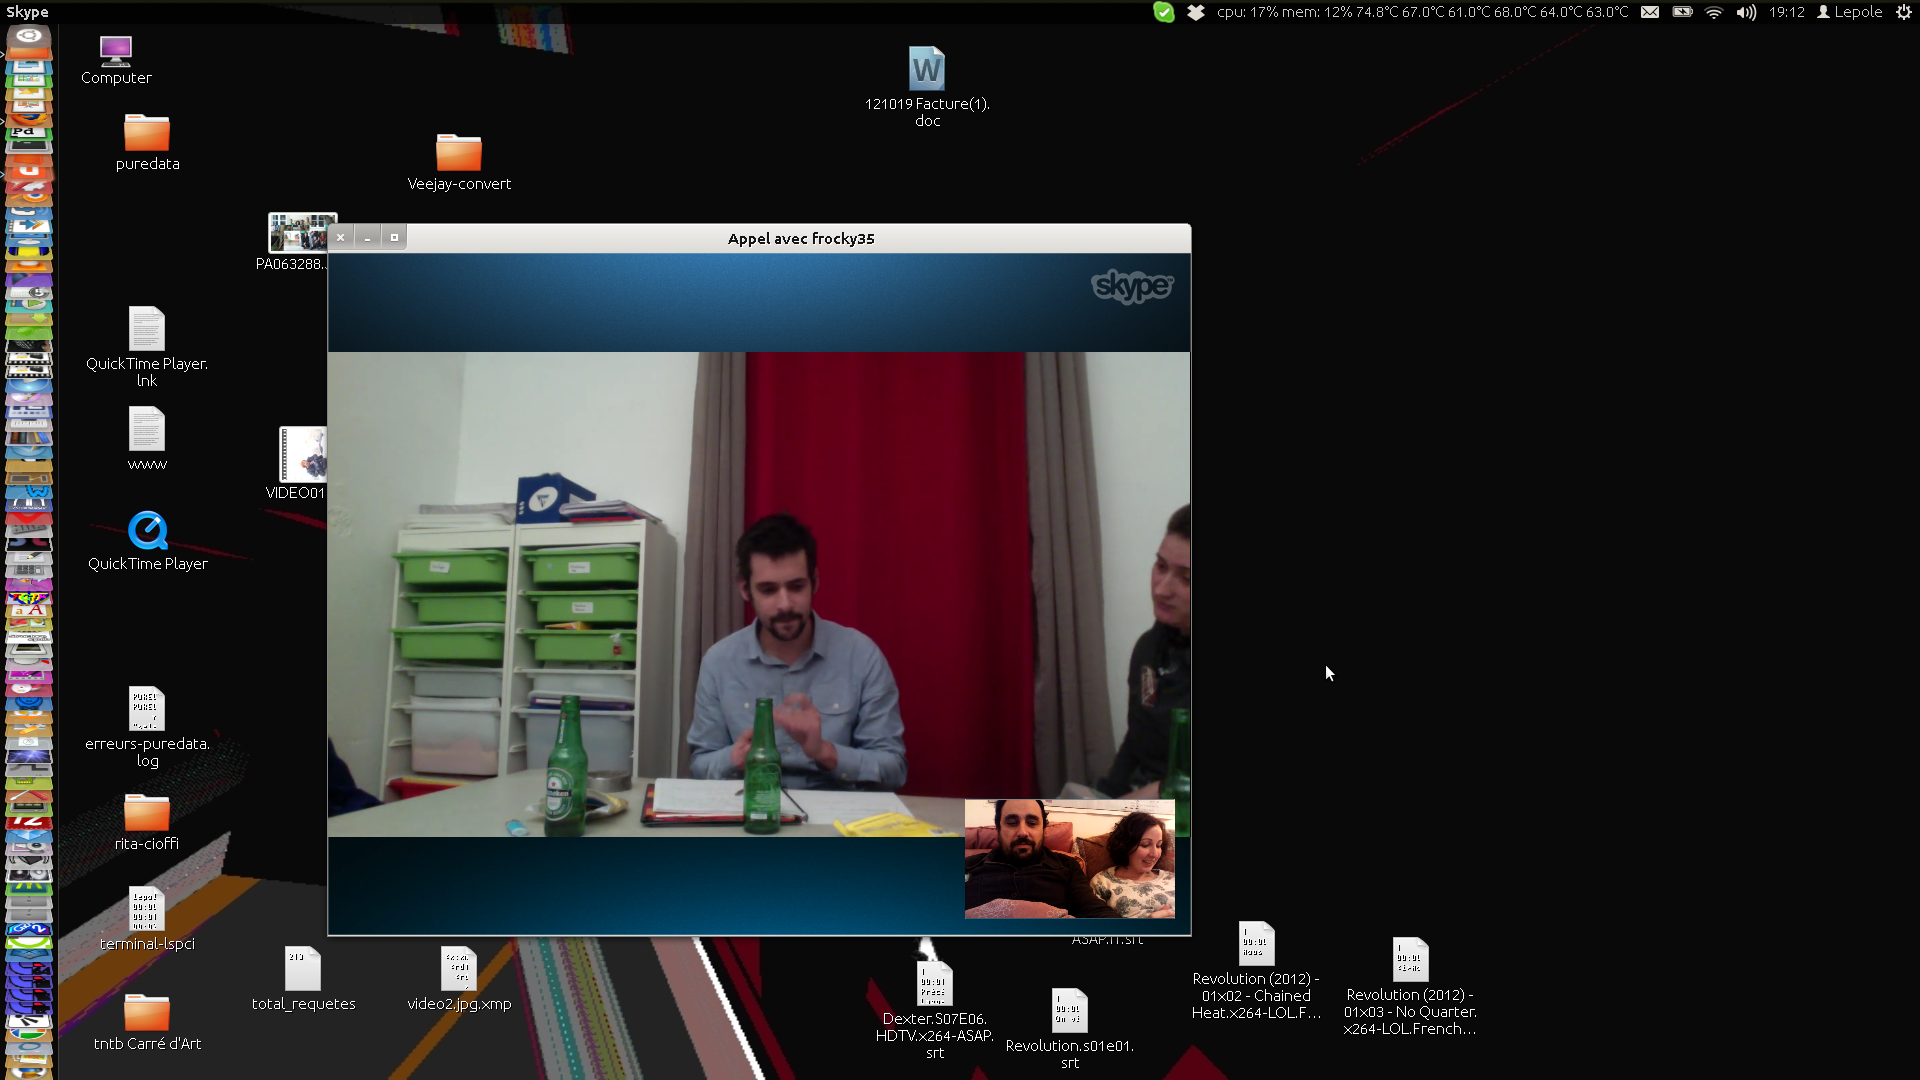
Task: Click the battery indicator icon
Action: click(x=1682, y=12)
